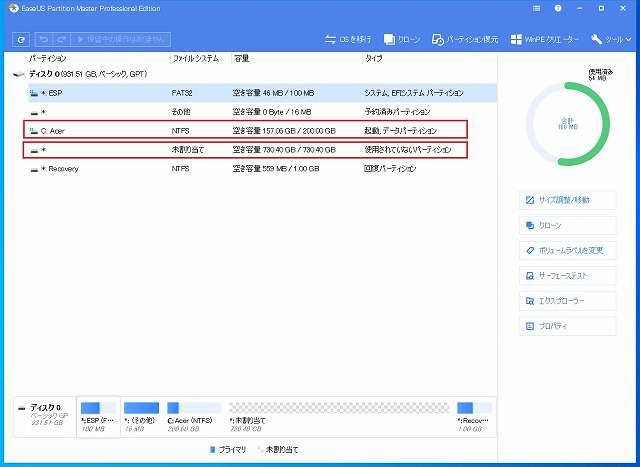640x467 pixels.
Task: Click the undo arrow icon
Action: click(x=44, y=40)
